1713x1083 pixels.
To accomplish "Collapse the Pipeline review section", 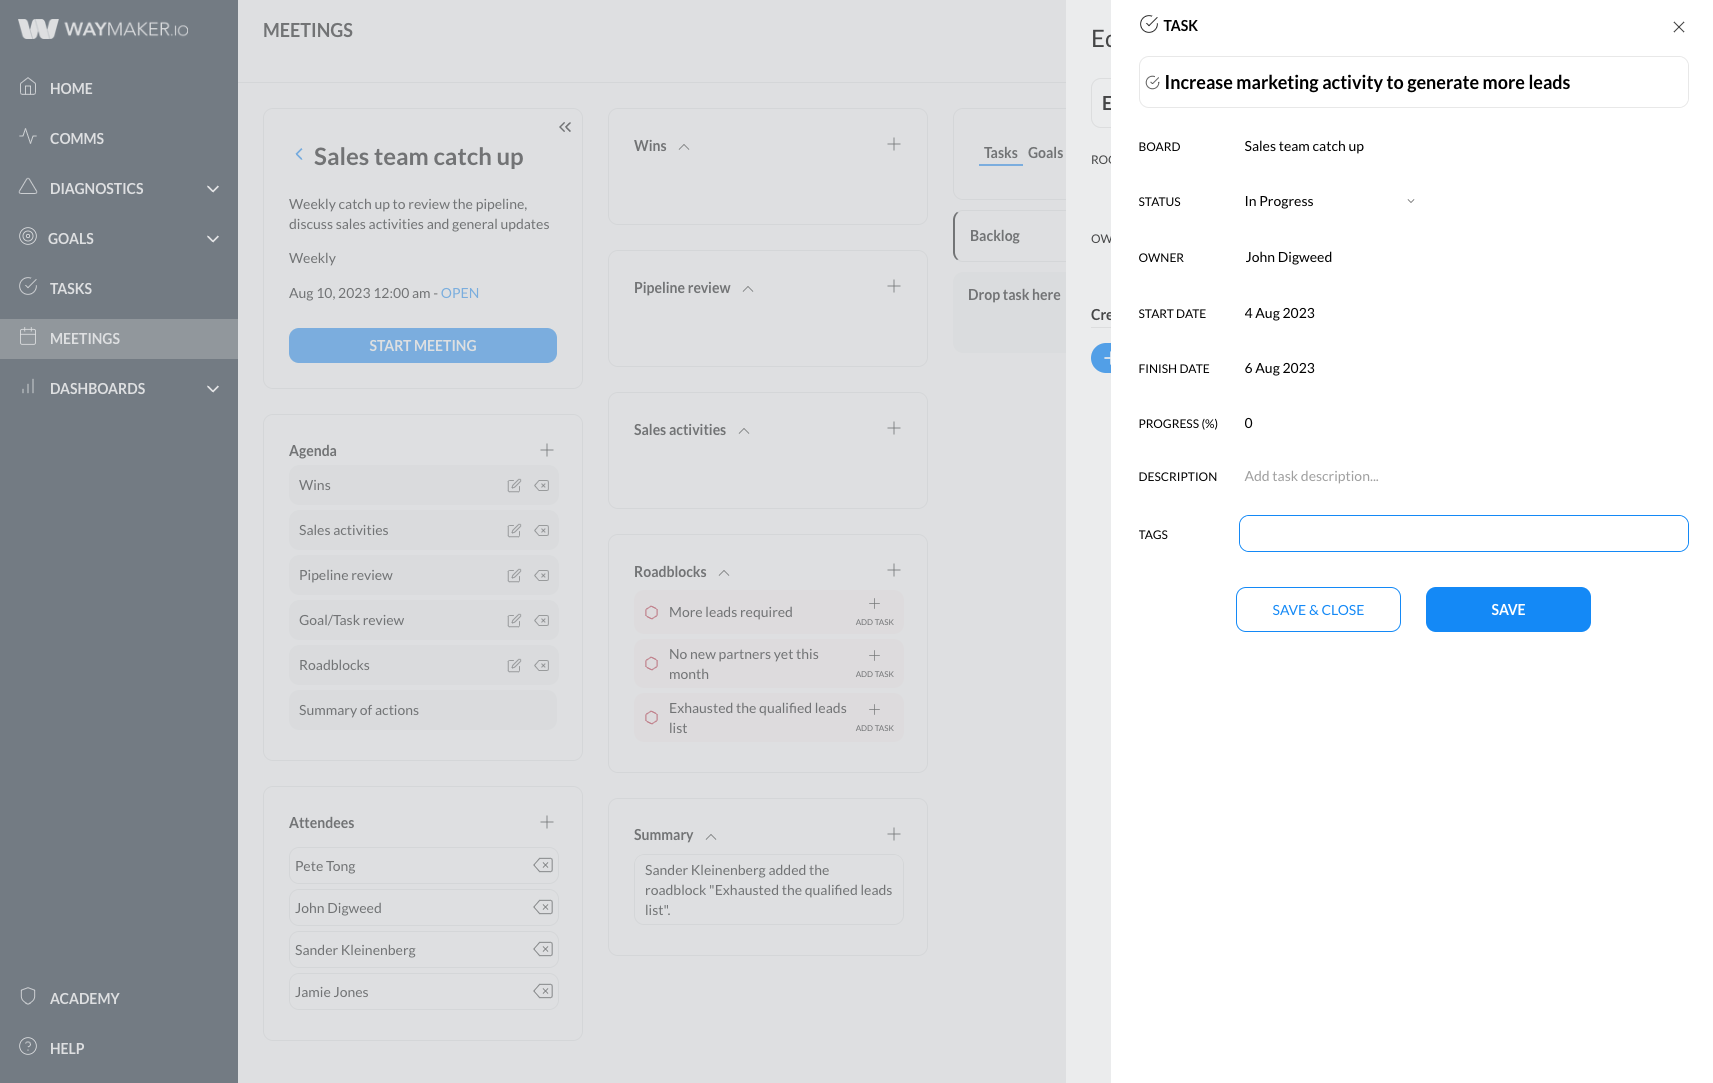I will pos(748,289).
